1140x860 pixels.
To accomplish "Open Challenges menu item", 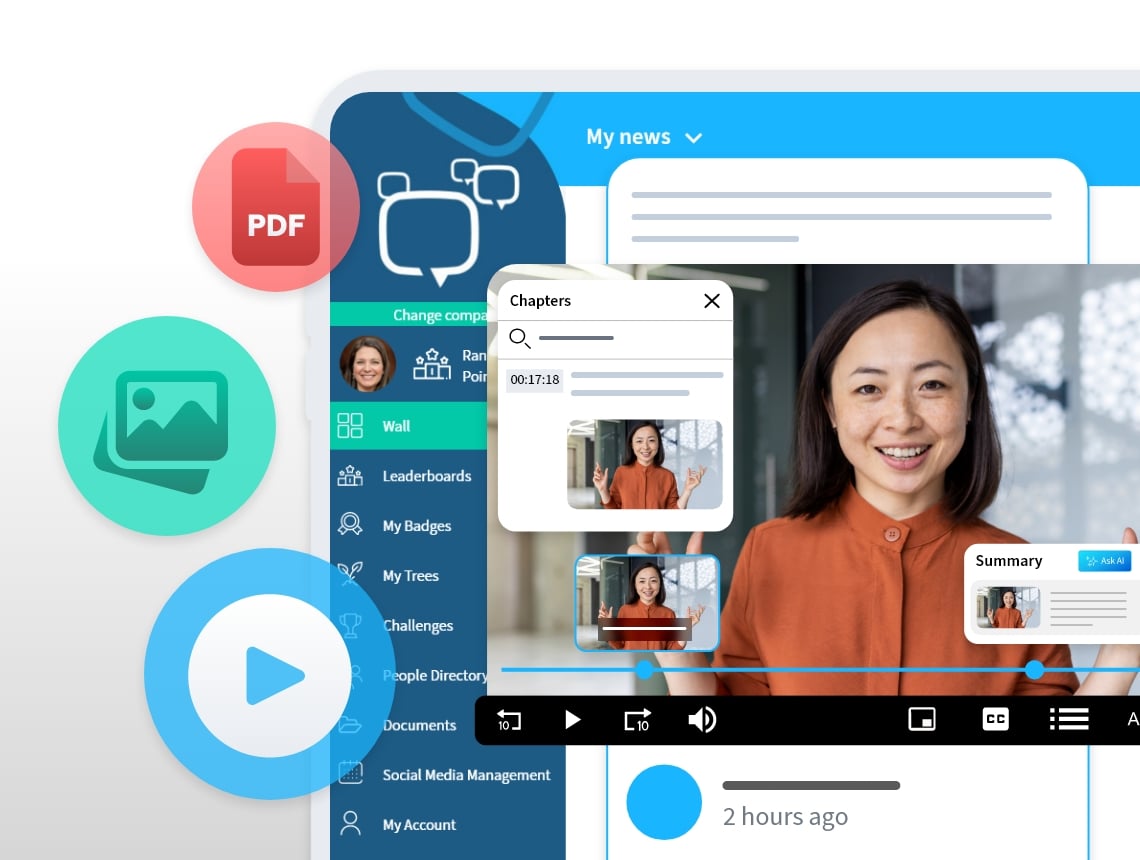I will [418, 625].
